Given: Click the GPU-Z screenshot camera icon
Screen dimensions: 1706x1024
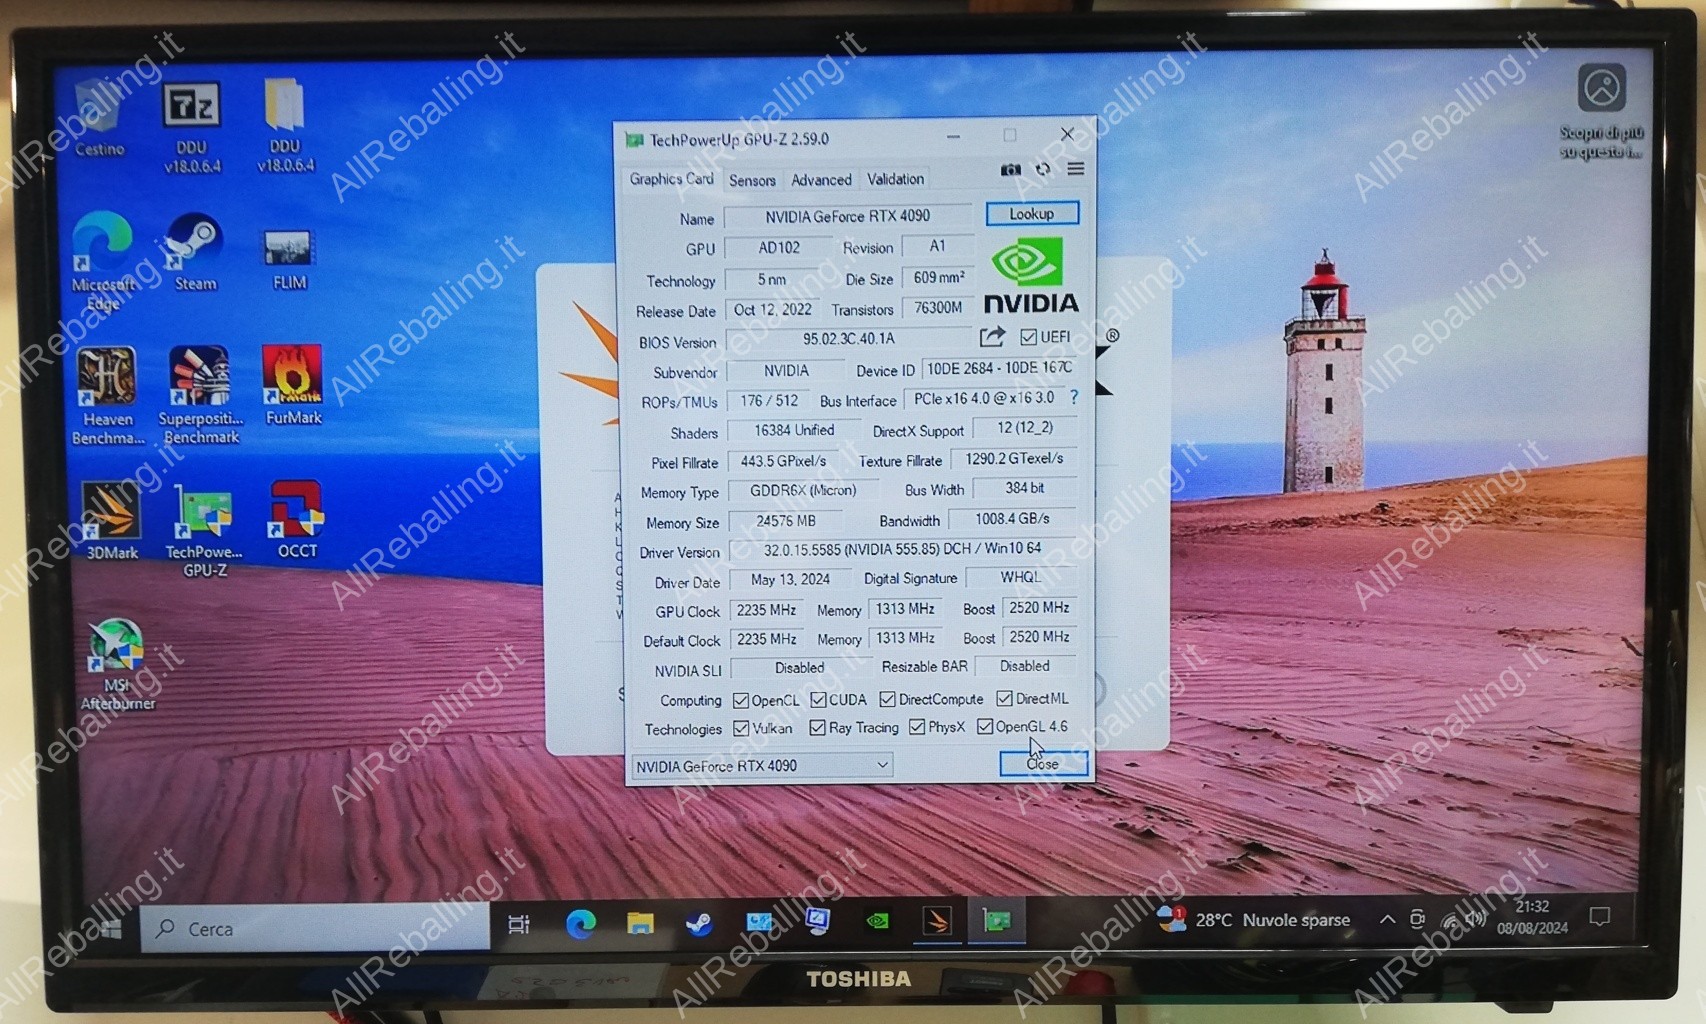Looking at the screenshot, I should pos(1010,170).
